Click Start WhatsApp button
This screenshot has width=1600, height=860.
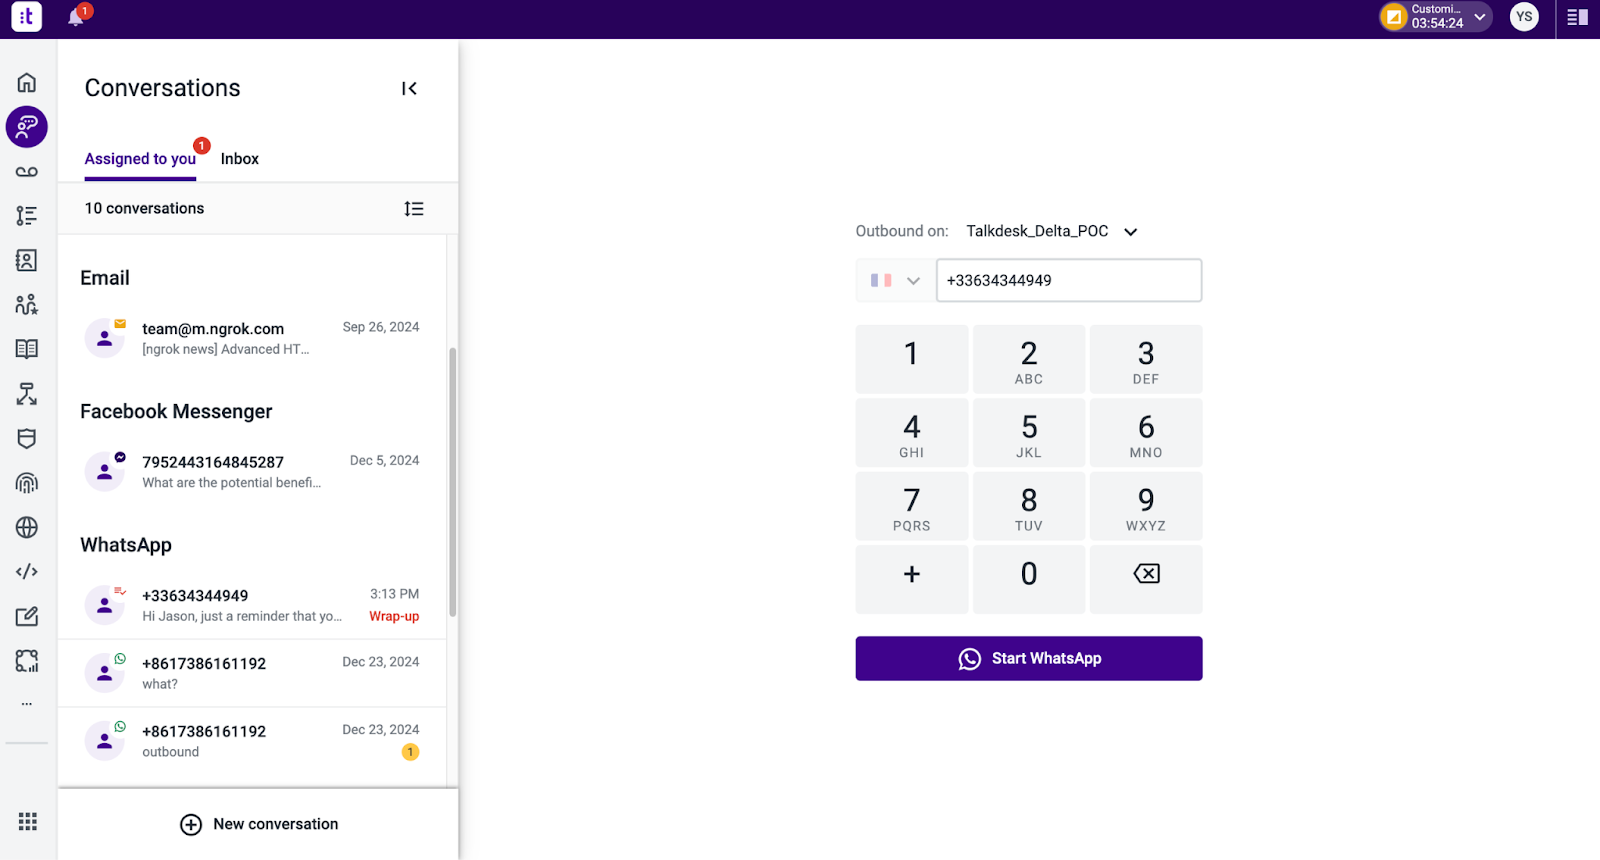[x=1029, y=659]
